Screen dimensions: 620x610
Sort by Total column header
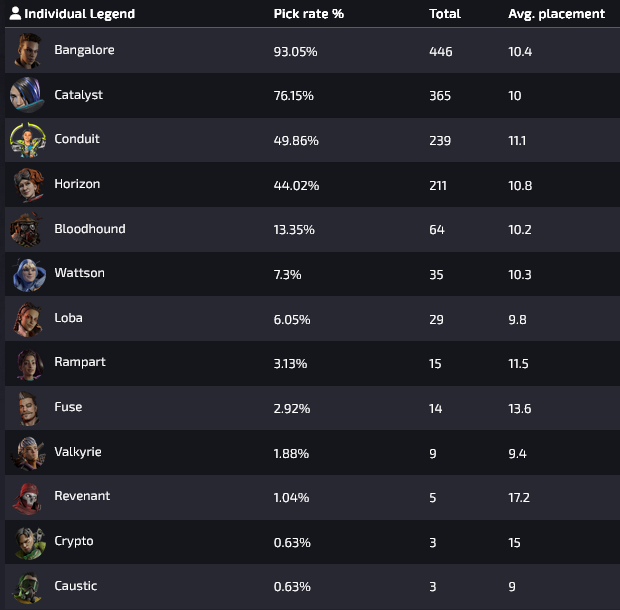click(x=444, y=14)
